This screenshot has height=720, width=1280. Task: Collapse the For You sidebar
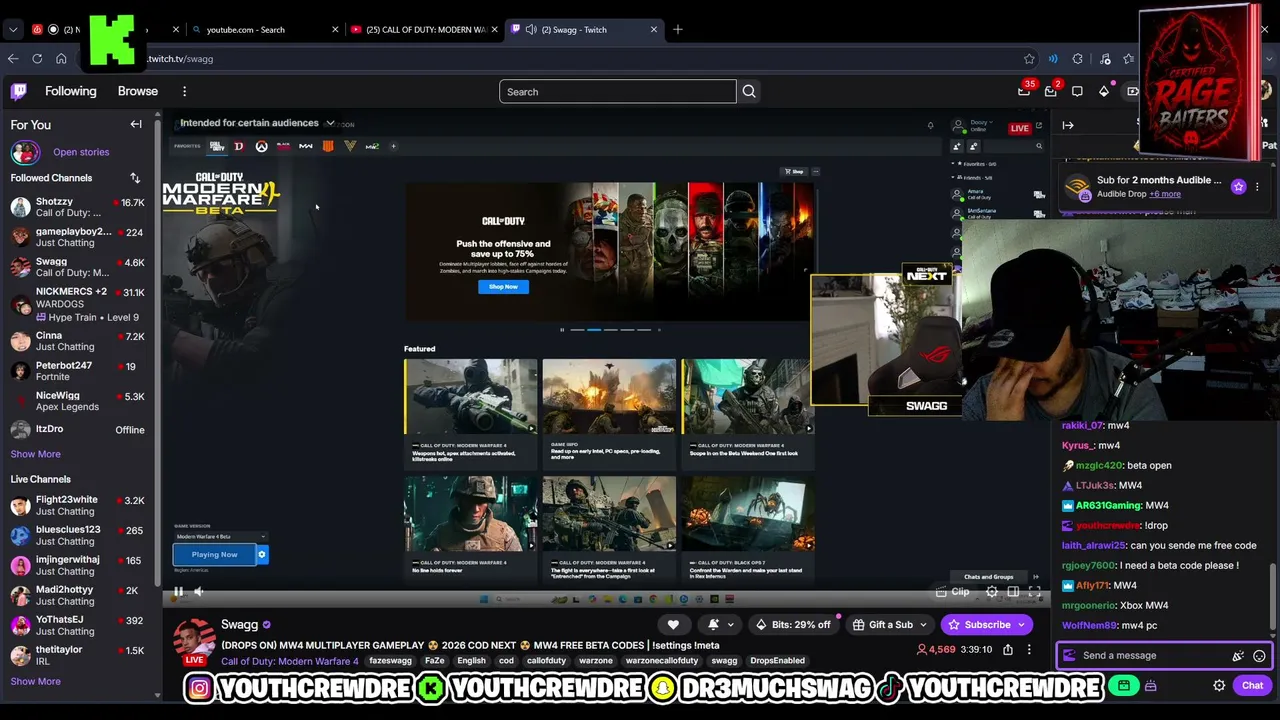coord(136,125)
